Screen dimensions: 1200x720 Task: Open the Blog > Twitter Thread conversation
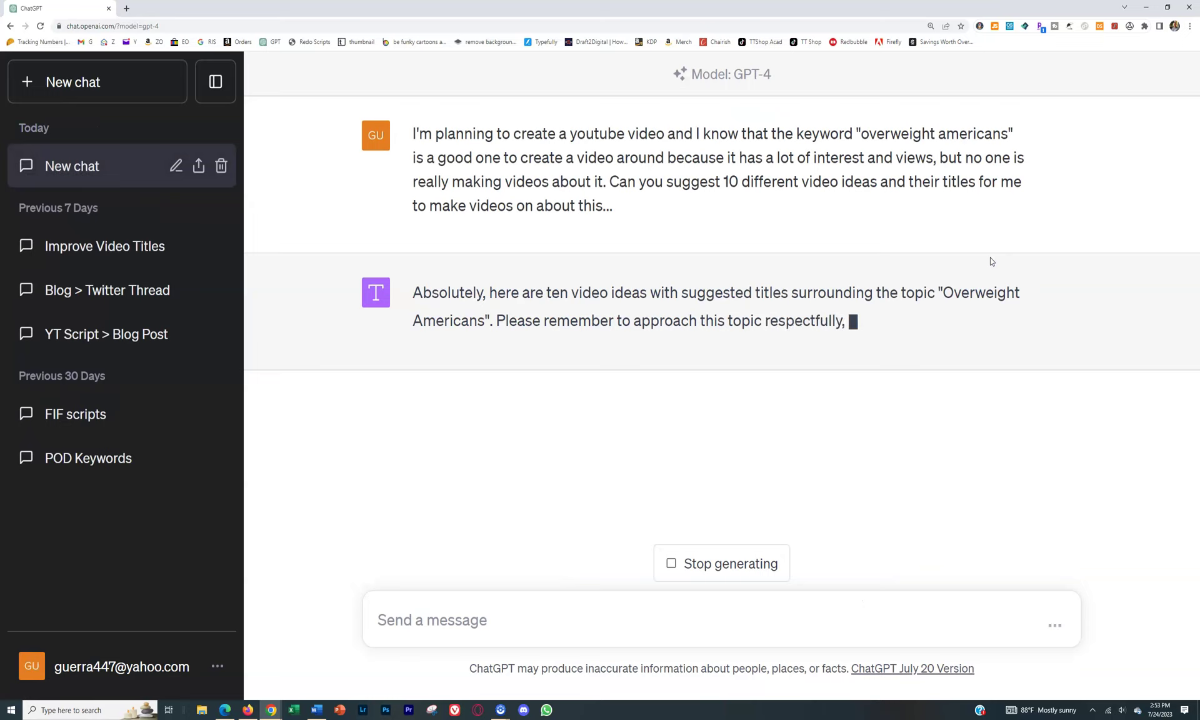click(107, 290)
